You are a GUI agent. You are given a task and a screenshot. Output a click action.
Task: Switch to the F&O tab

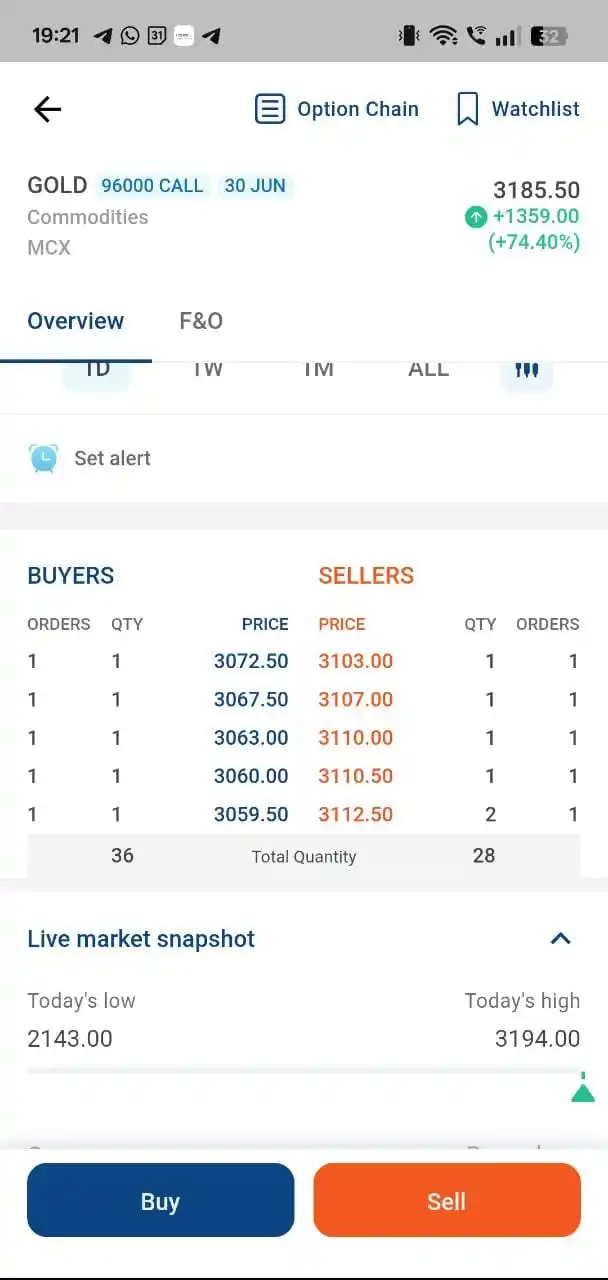coord(201,321)
